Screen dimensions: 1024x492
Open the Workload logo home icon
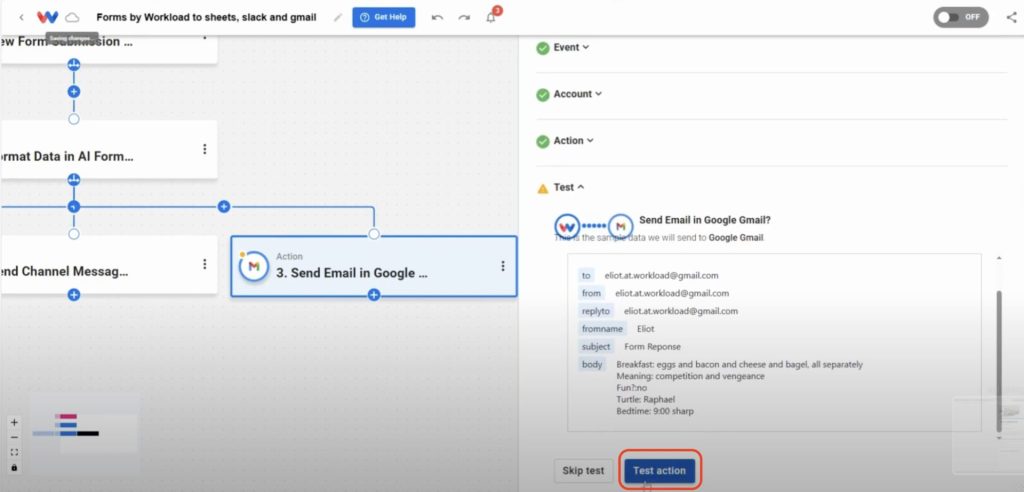[47, 18]
